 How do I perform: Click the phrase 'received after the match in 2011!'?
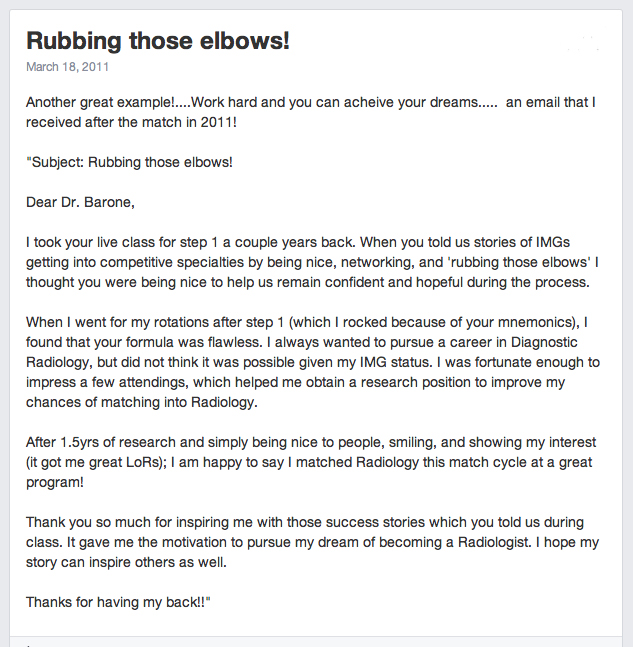[131, 122]
